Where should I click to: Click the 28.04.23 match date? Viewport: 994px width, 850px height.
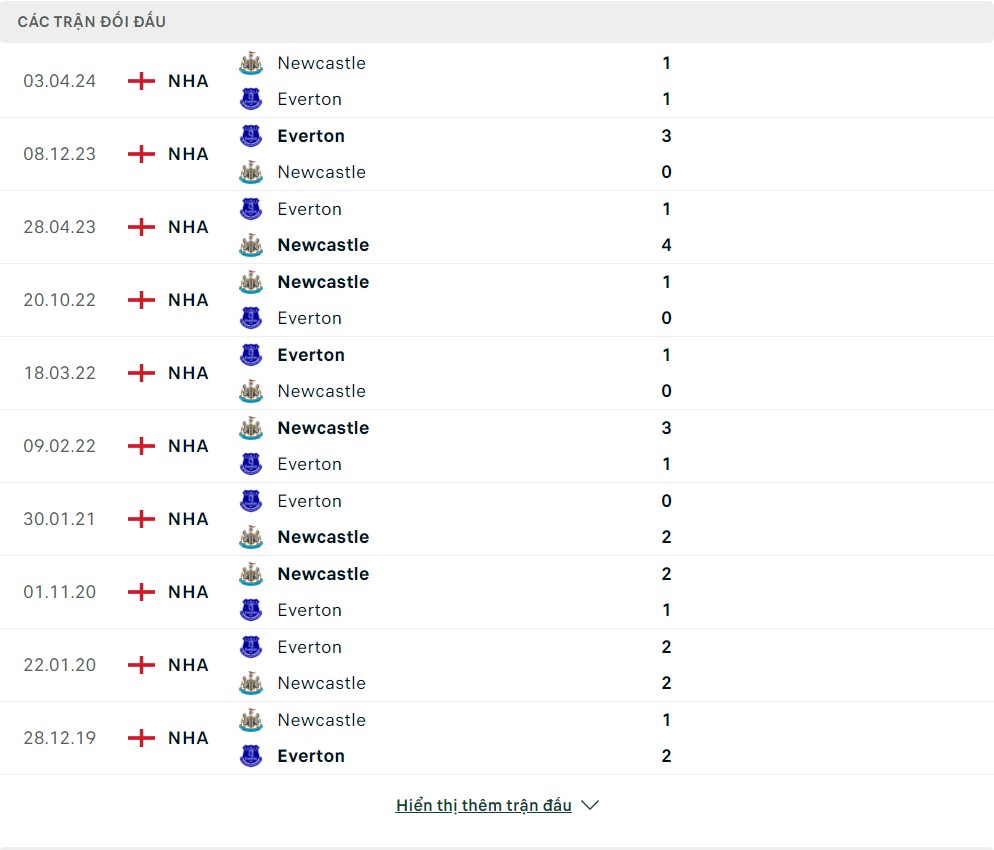pyautogui.click(x=60, y=227)
